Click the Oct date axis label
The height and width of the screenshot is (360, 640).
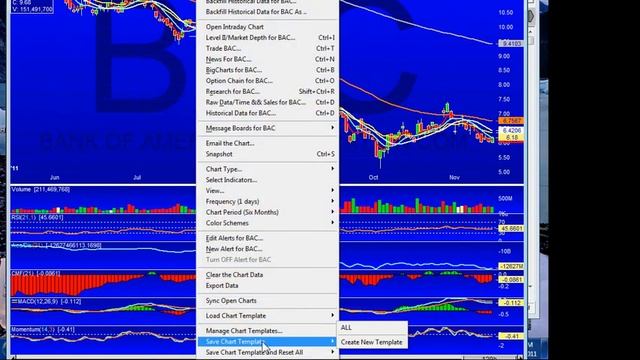click(373, 178)
